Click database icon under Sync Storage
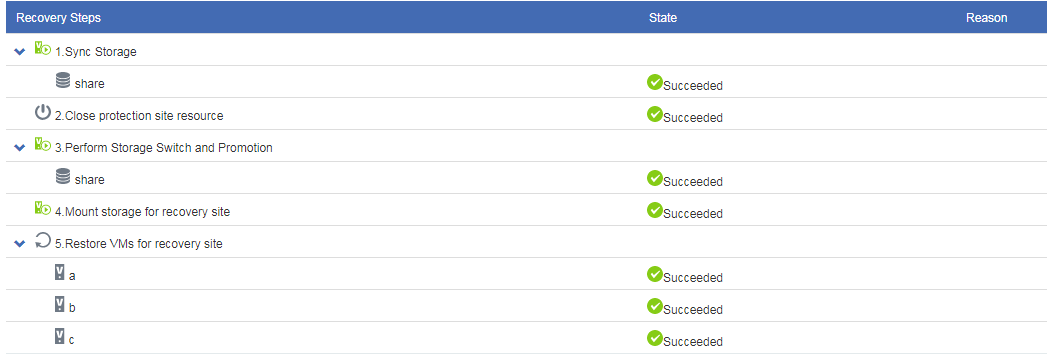1047x360 pixels. (x=63, y=81)
